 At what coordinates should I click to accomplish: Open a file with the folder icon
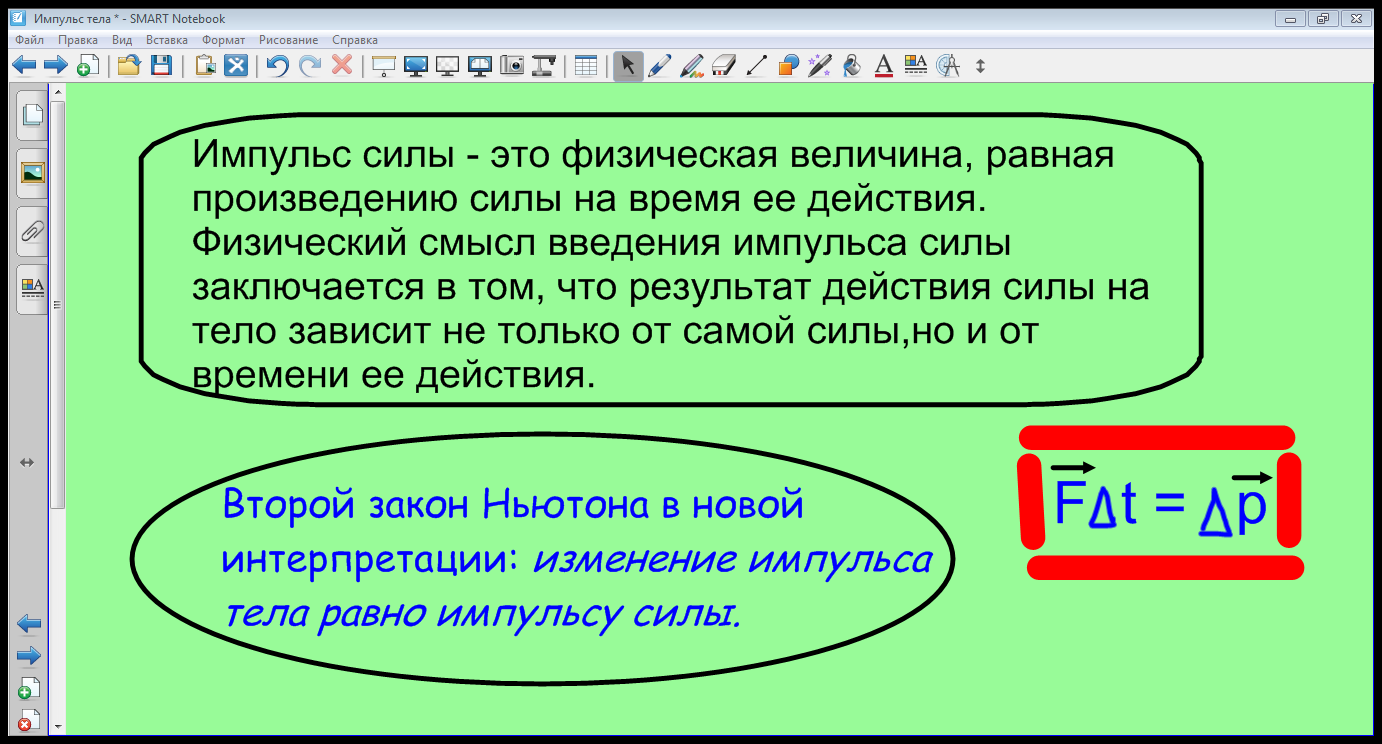128,66
